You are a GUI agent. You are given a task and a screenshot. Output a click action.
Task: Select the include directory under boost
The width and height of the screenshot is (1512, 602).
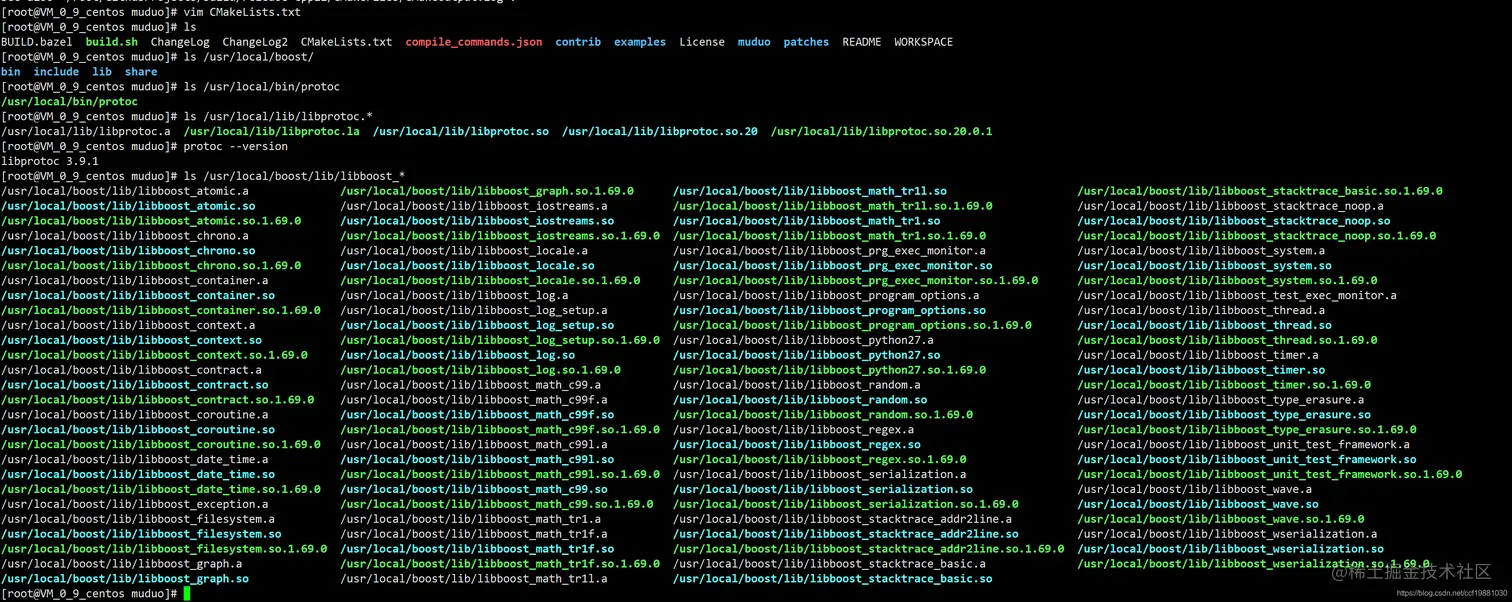[x=56, y=72]
